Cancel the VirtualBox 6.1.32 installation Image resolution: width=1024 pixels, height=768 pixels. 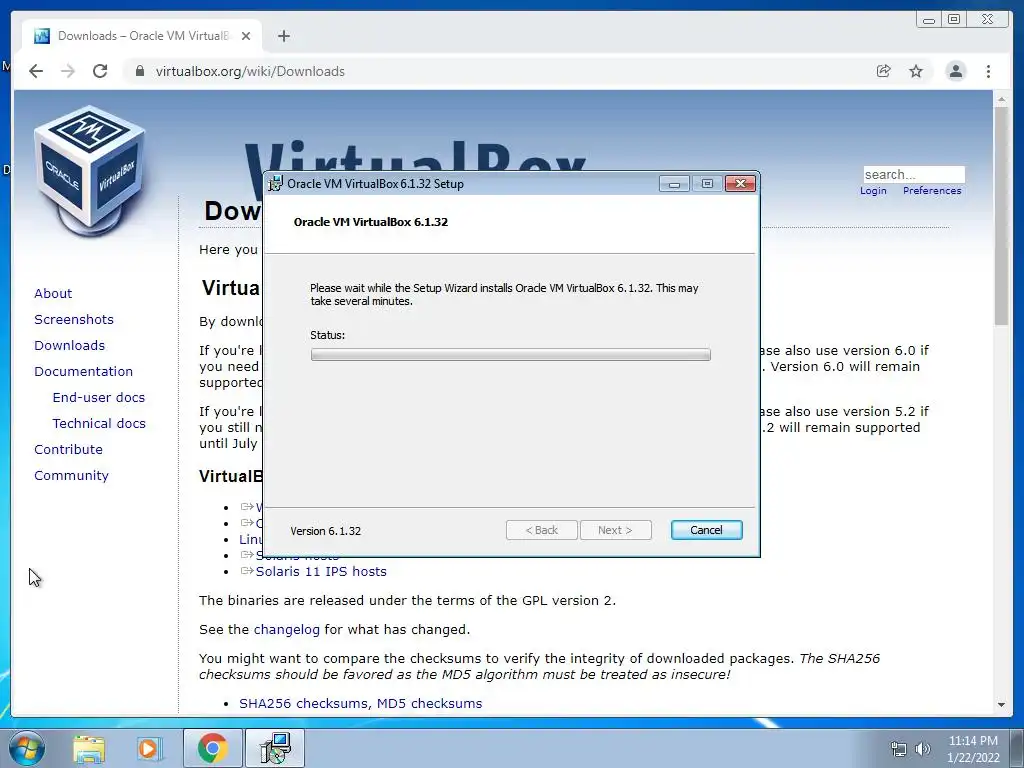click(706, 530)
